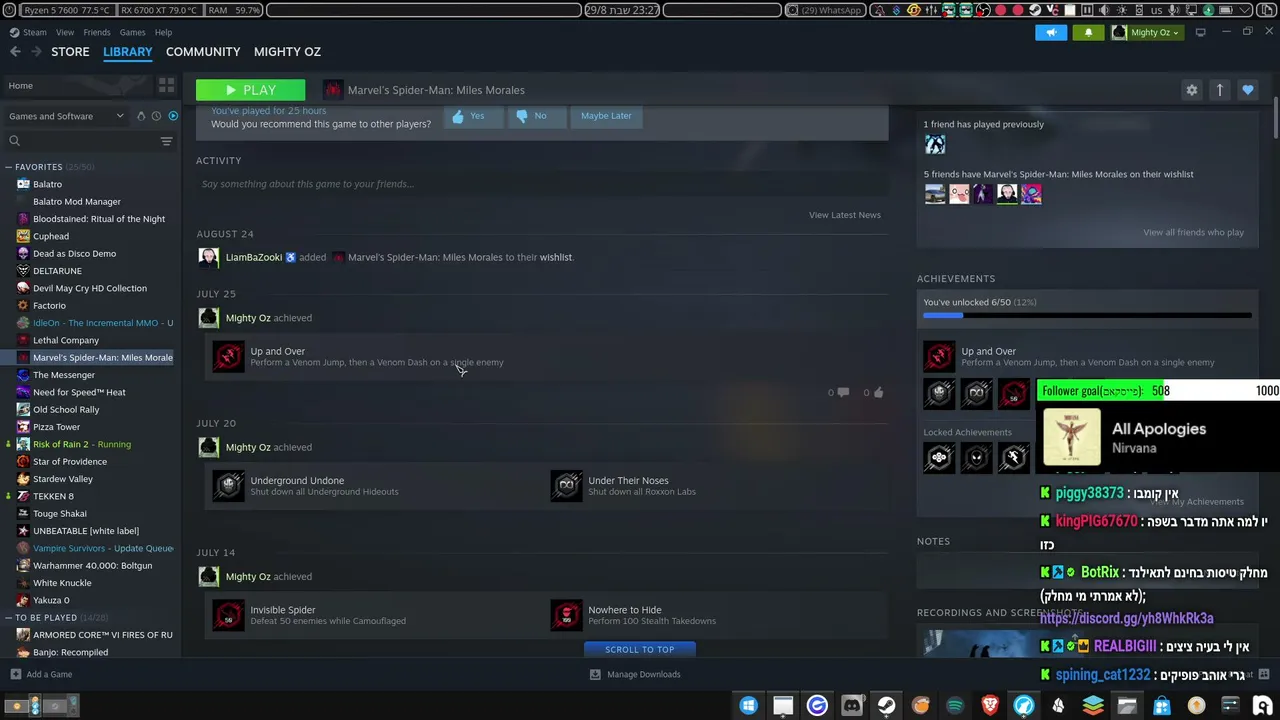
Task: Click the library search field
Action: point(82,141)
